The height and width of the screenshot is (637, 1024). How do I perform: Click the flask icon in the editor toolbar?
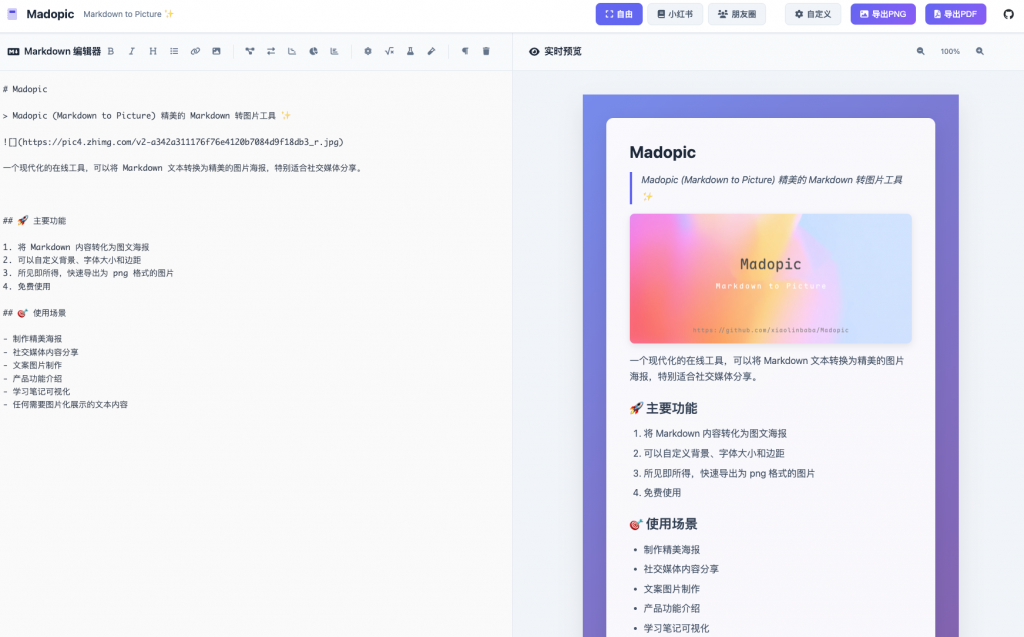point(410,51)
